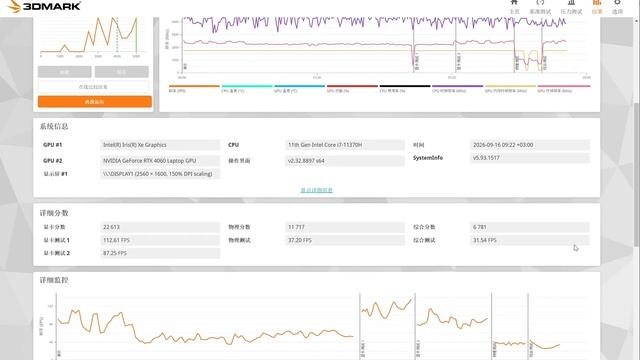This screenshot has height=360, width=640.
Task: Click the 2026-09-16 09:22 +03:00 time value
Action: (x=530, y=145)
